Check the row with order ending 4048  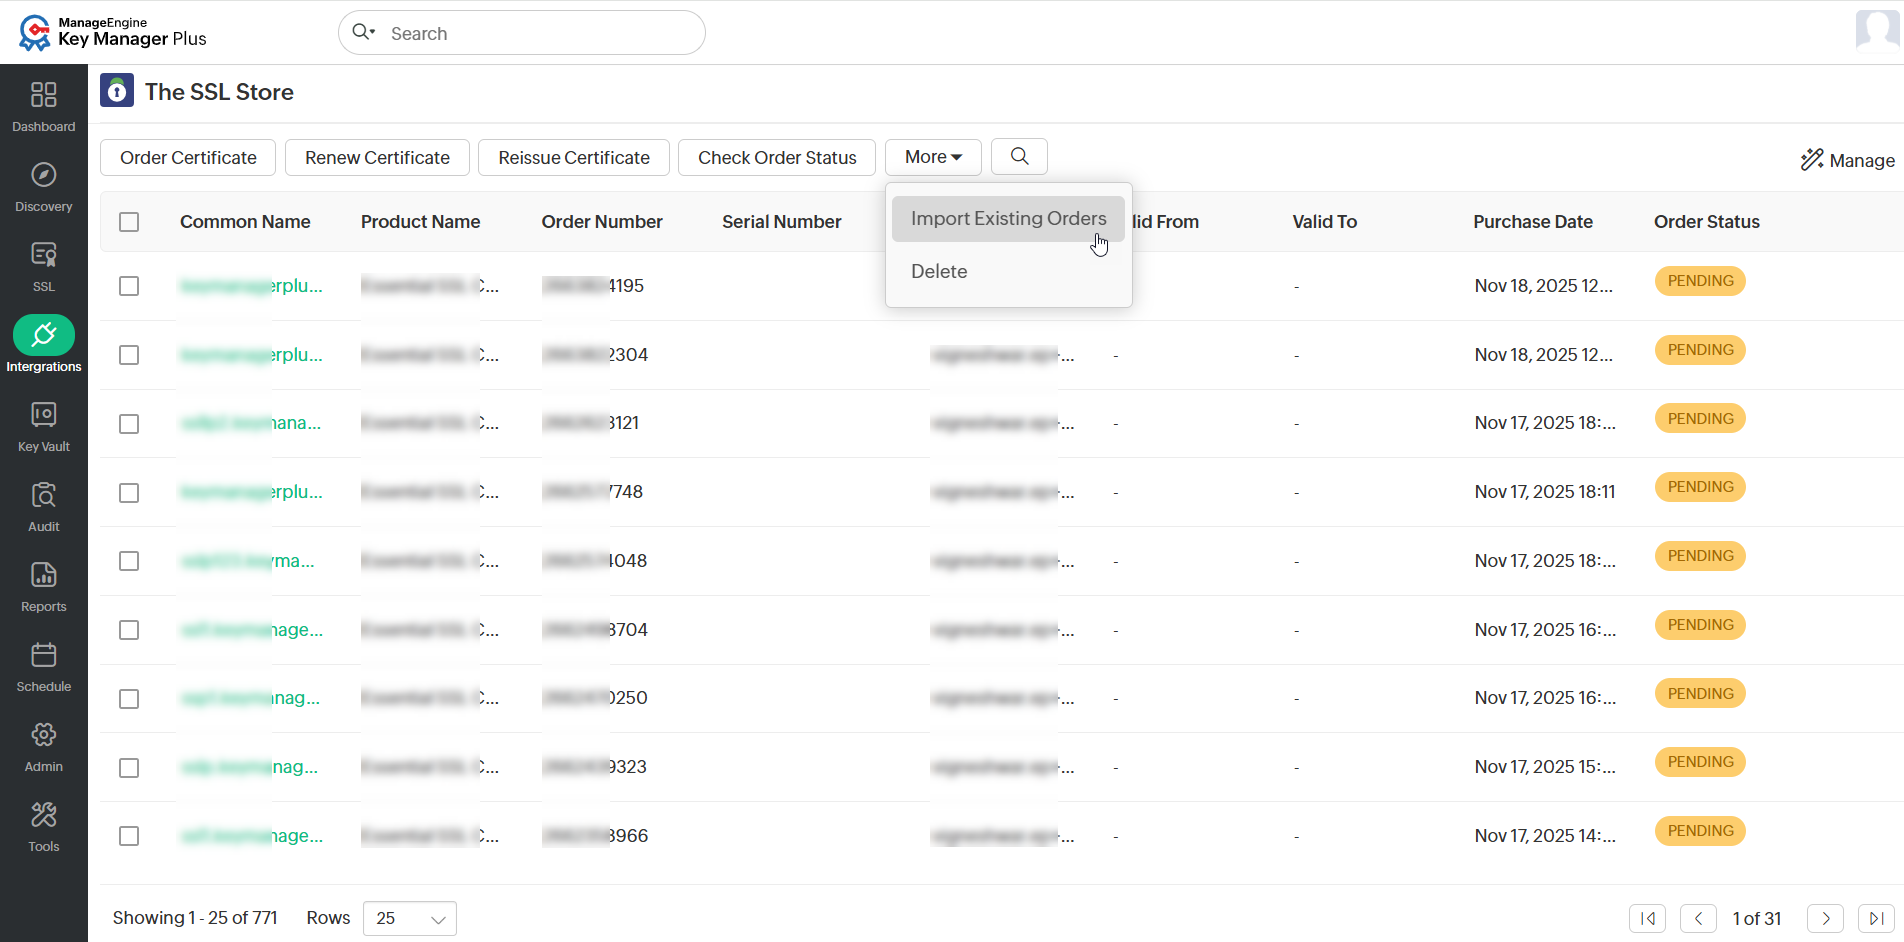[x=129, y=561]
